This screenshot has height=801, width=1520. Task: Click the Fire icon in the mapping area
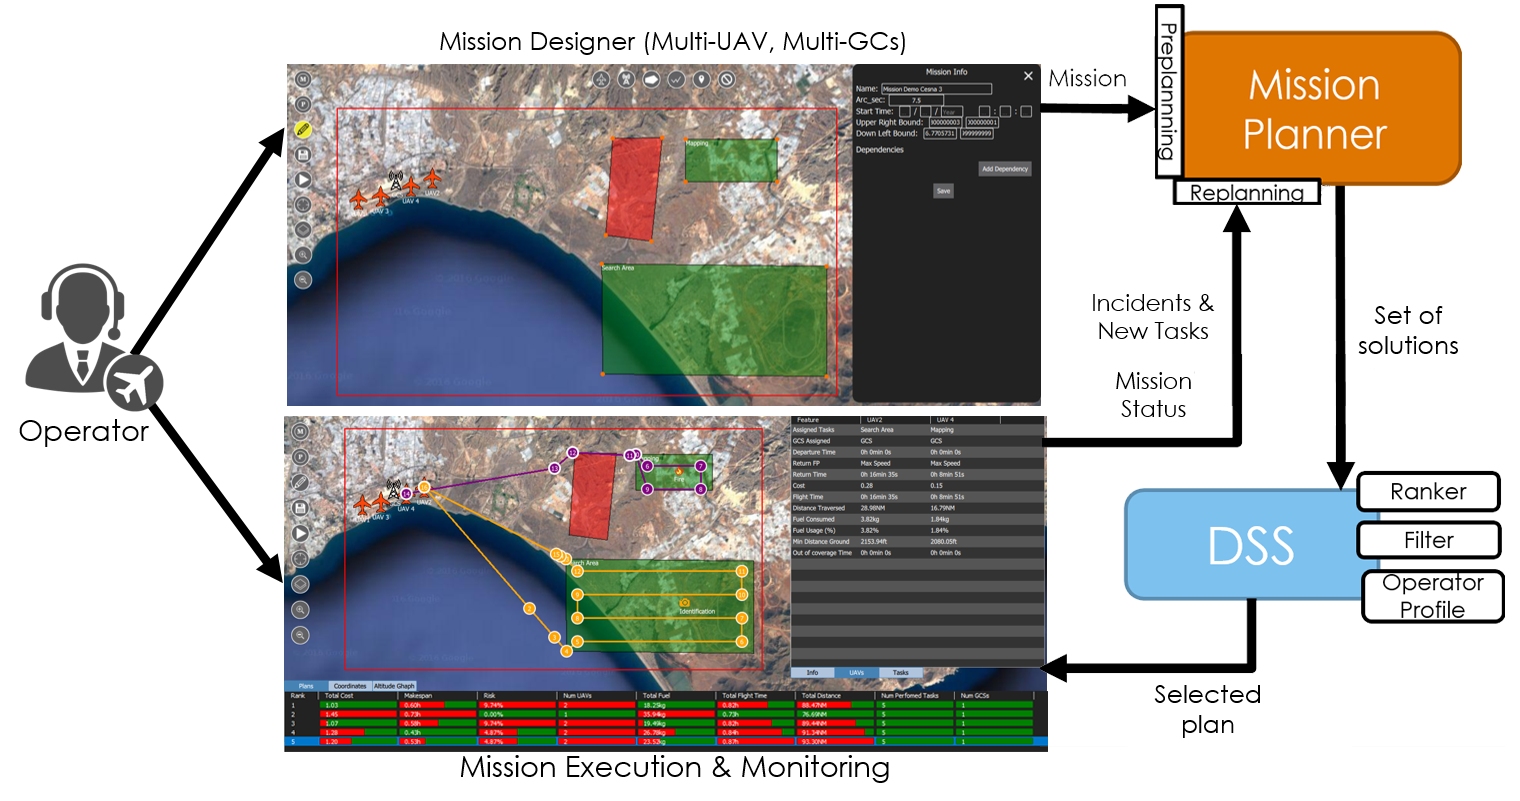(679, 471)
